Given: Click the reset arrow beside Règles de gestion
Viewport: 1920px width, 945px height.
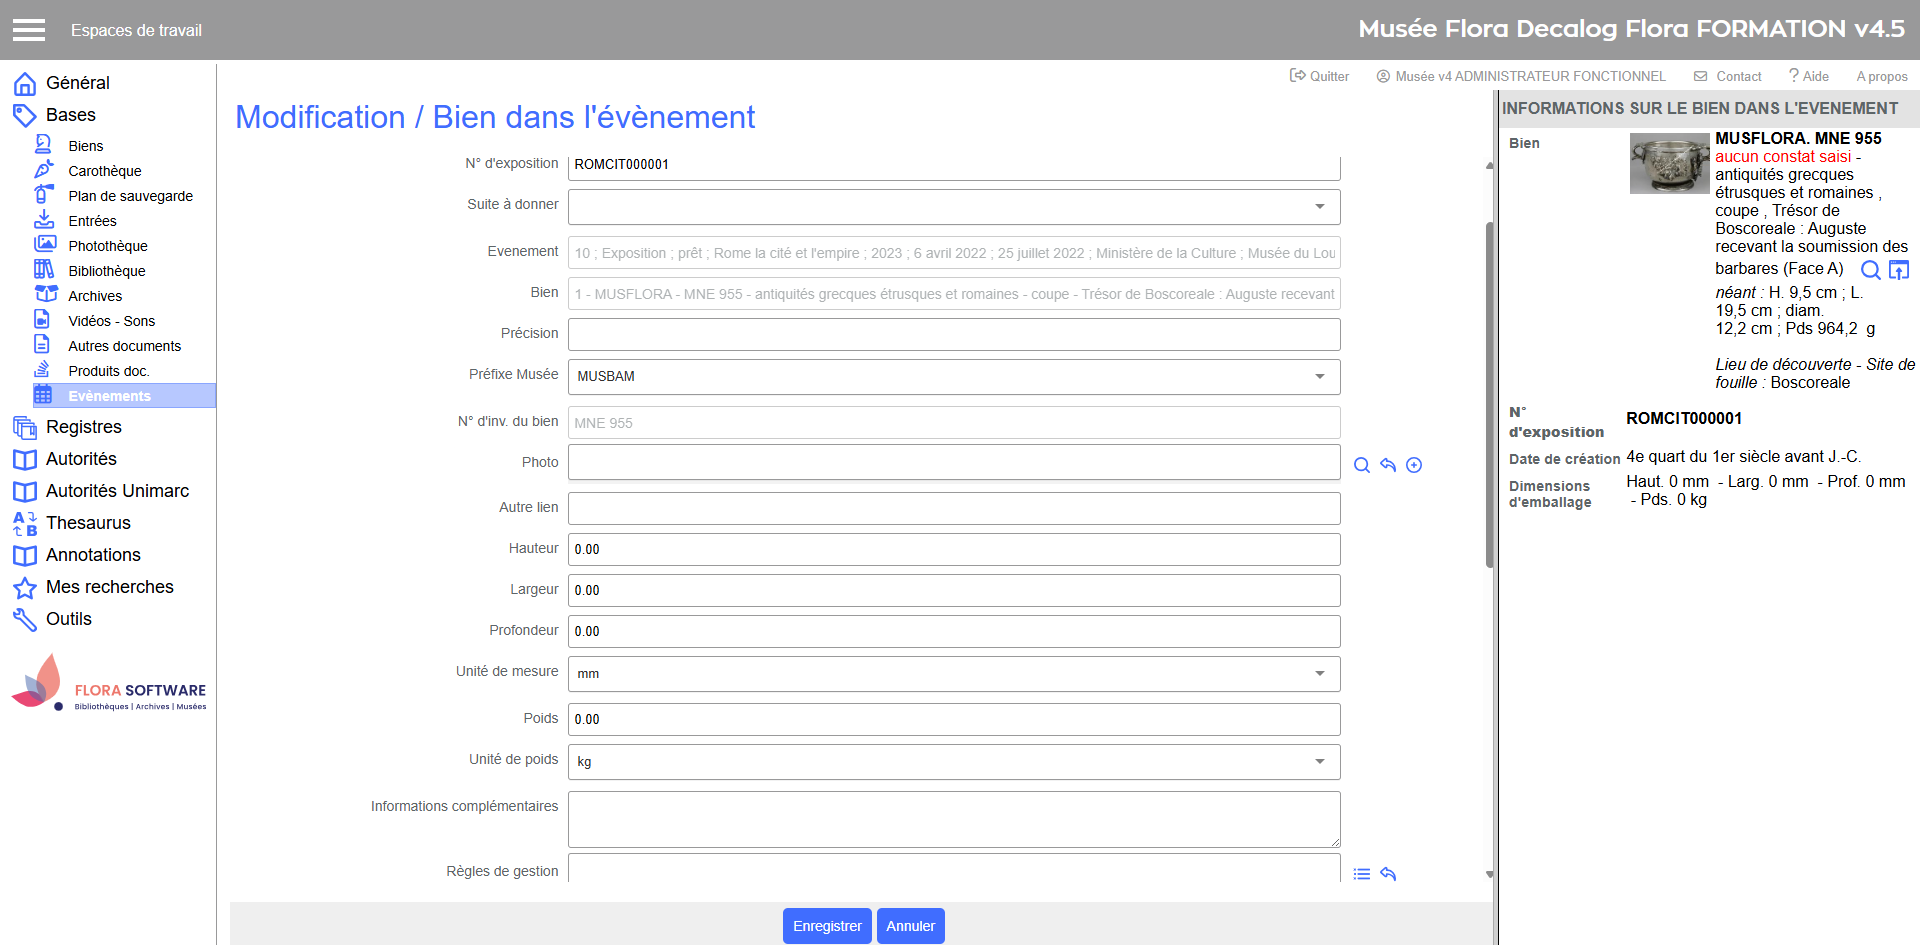Looking at the screenshot, I should click(1387, 874).
